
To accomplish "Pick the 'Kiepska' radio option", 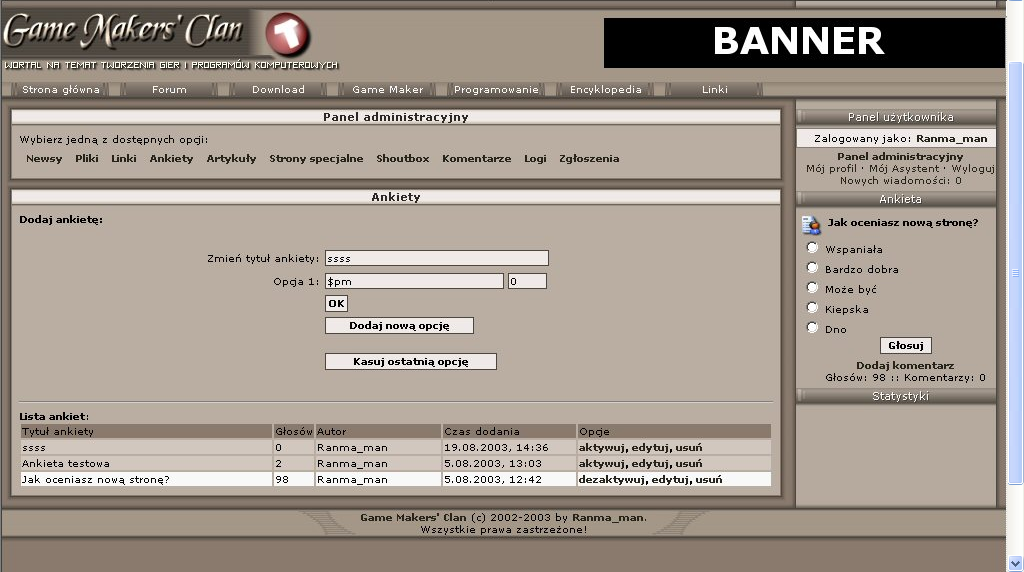I will click(813, 308).
